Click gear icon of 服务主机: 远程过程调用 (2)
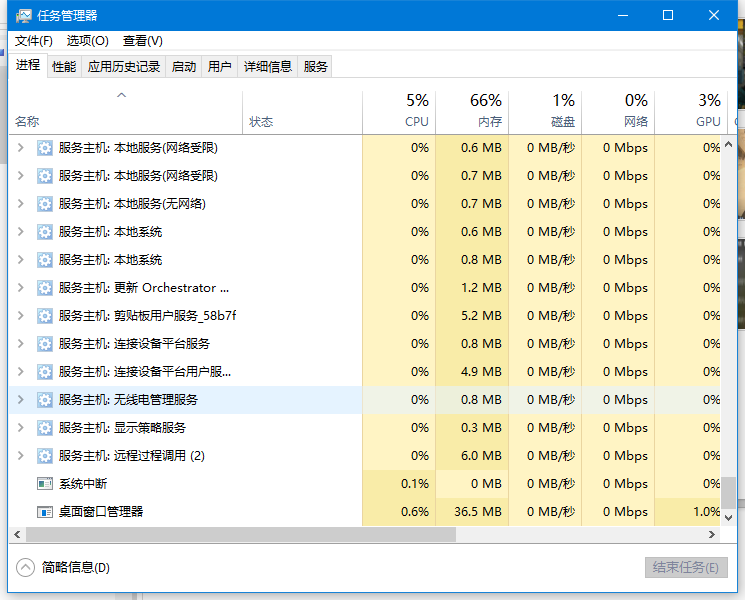The height and width of the screenshot is (600, 745). [45, 457]
